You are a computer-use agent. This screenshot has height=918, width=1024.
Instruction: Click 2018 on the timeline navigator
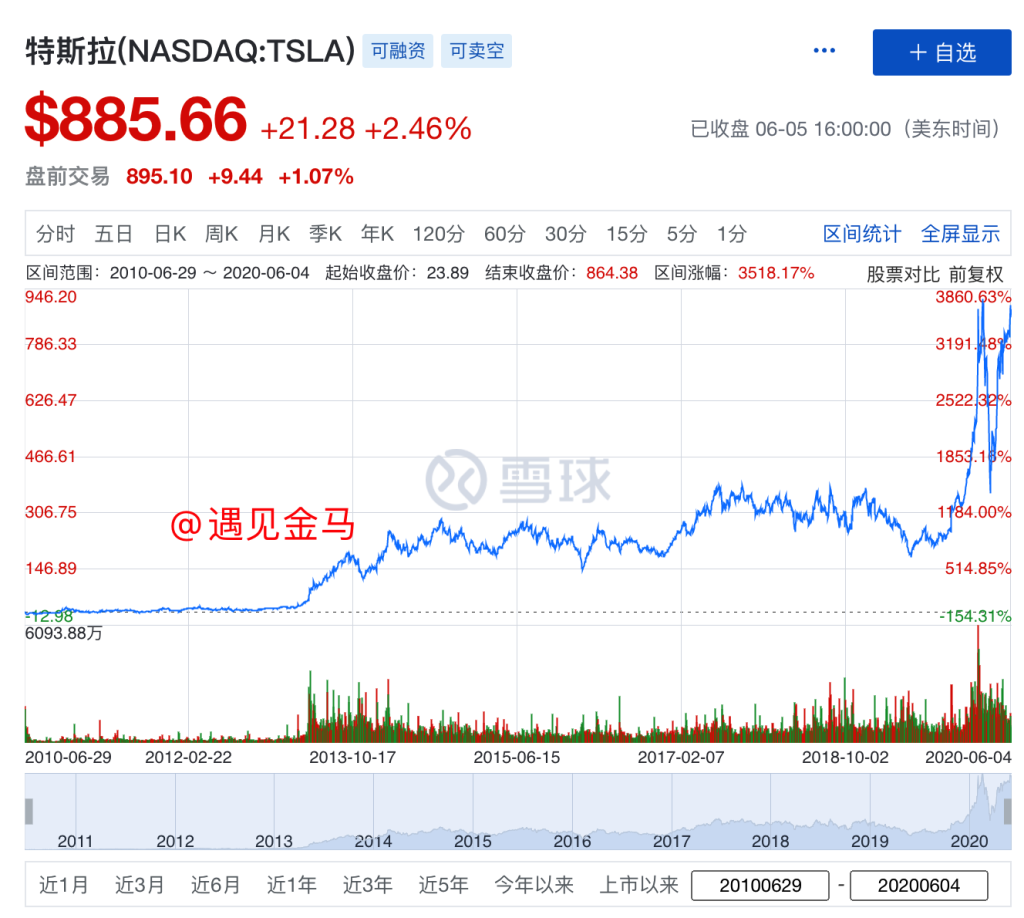[x=770, y=841]
